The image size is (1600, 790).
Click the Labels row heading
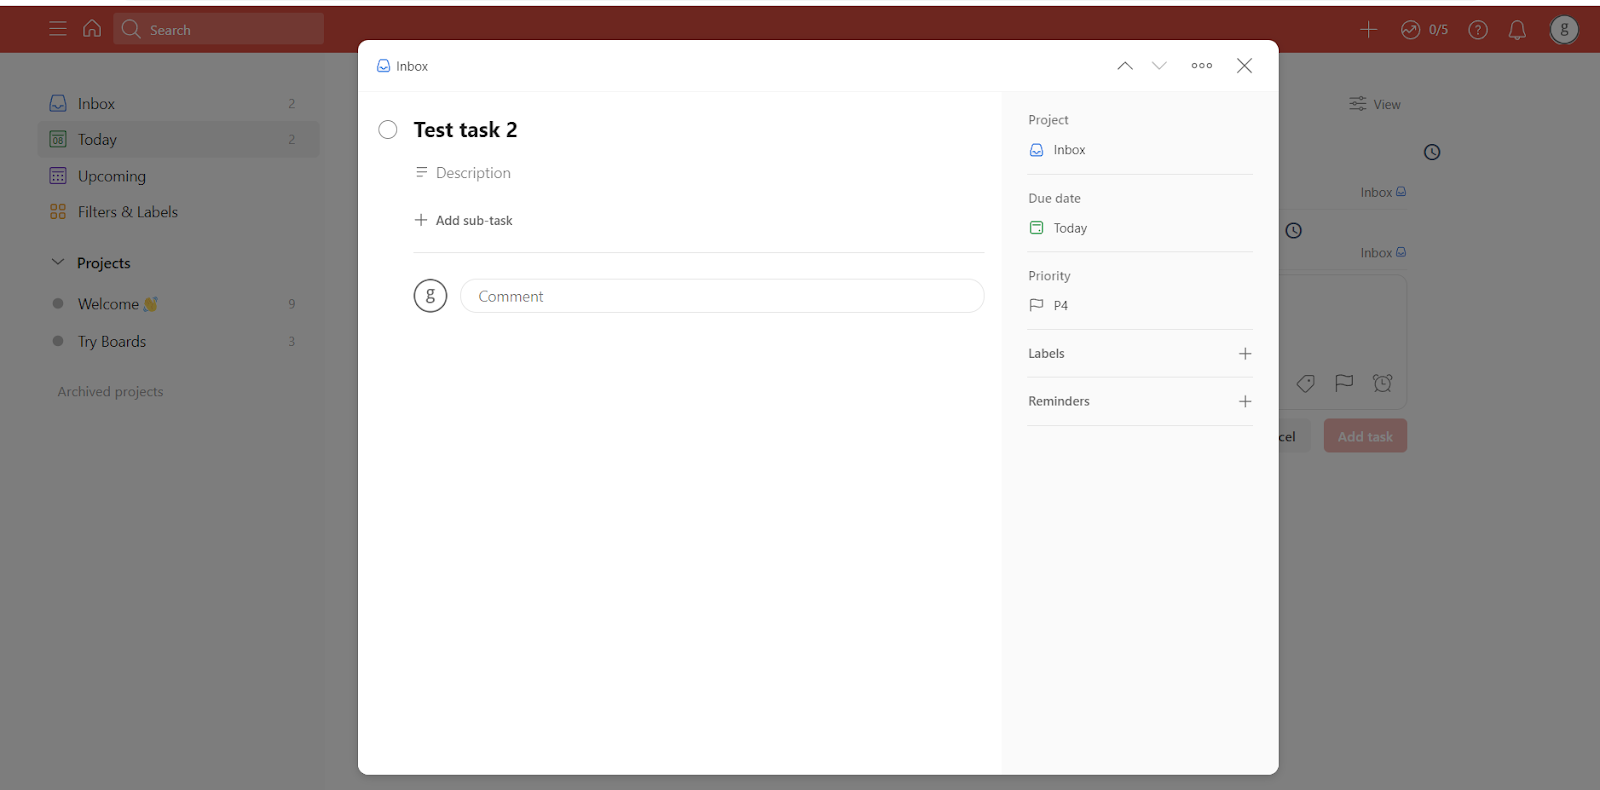1046,353
